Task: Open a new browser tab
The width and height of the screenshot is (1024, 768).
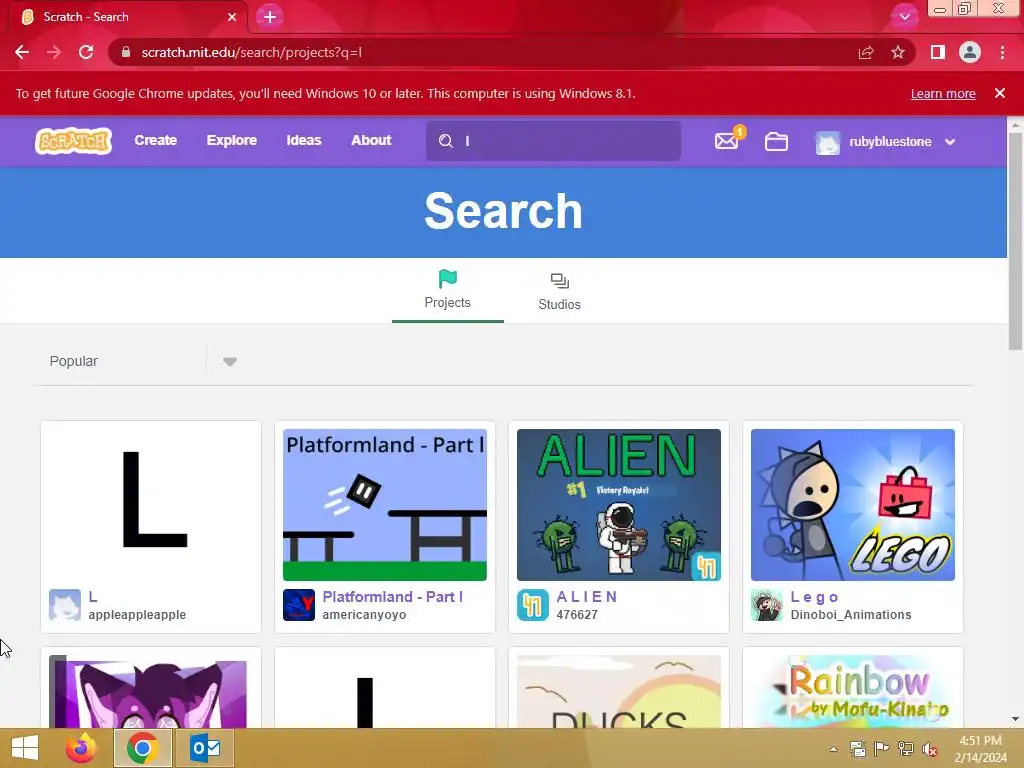Action: tap(270, 17)
